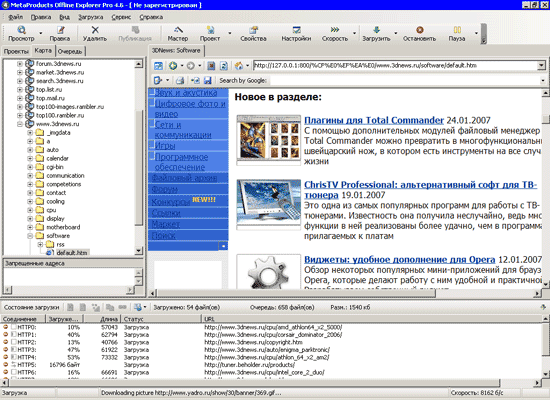This screenshot has width=550, height=400.
Task: Click third icon after Состояние загрузки label
Action: tap(96, 307)
